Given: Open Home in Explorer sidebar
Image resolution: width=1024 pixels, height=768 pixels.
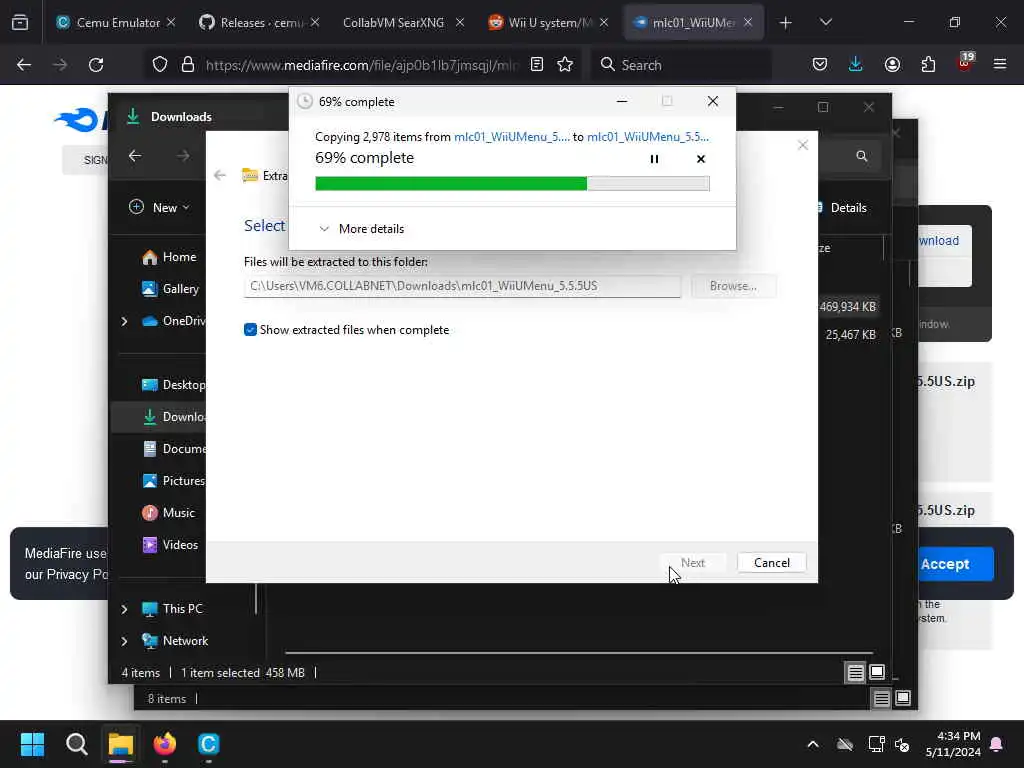Looking at the screenshot, I should (168, 257).
